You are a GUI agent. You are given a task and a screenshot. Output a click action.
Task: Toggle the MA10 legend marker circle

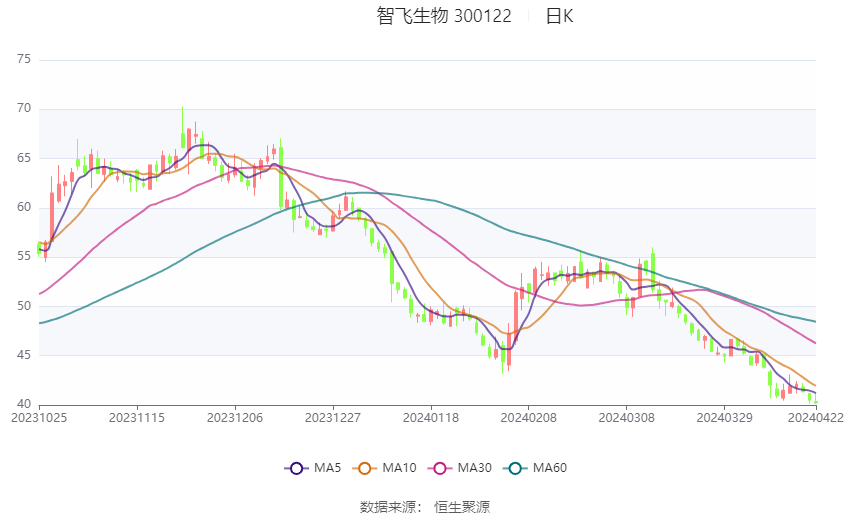click(x=364, y=468)
